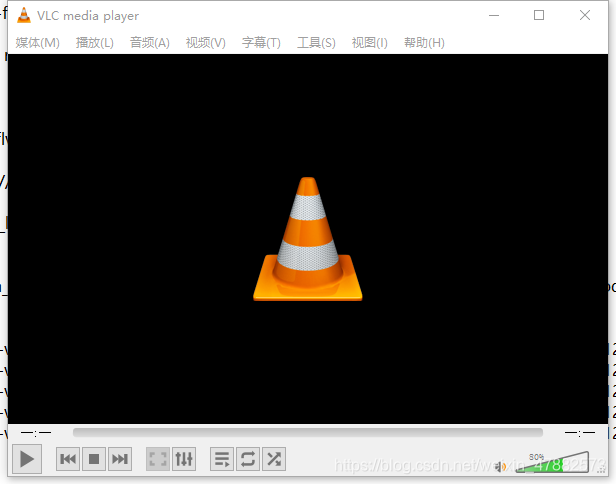Skip to previous media track
The width and height of the screenshot is (616, 484).
click(68, 458)
